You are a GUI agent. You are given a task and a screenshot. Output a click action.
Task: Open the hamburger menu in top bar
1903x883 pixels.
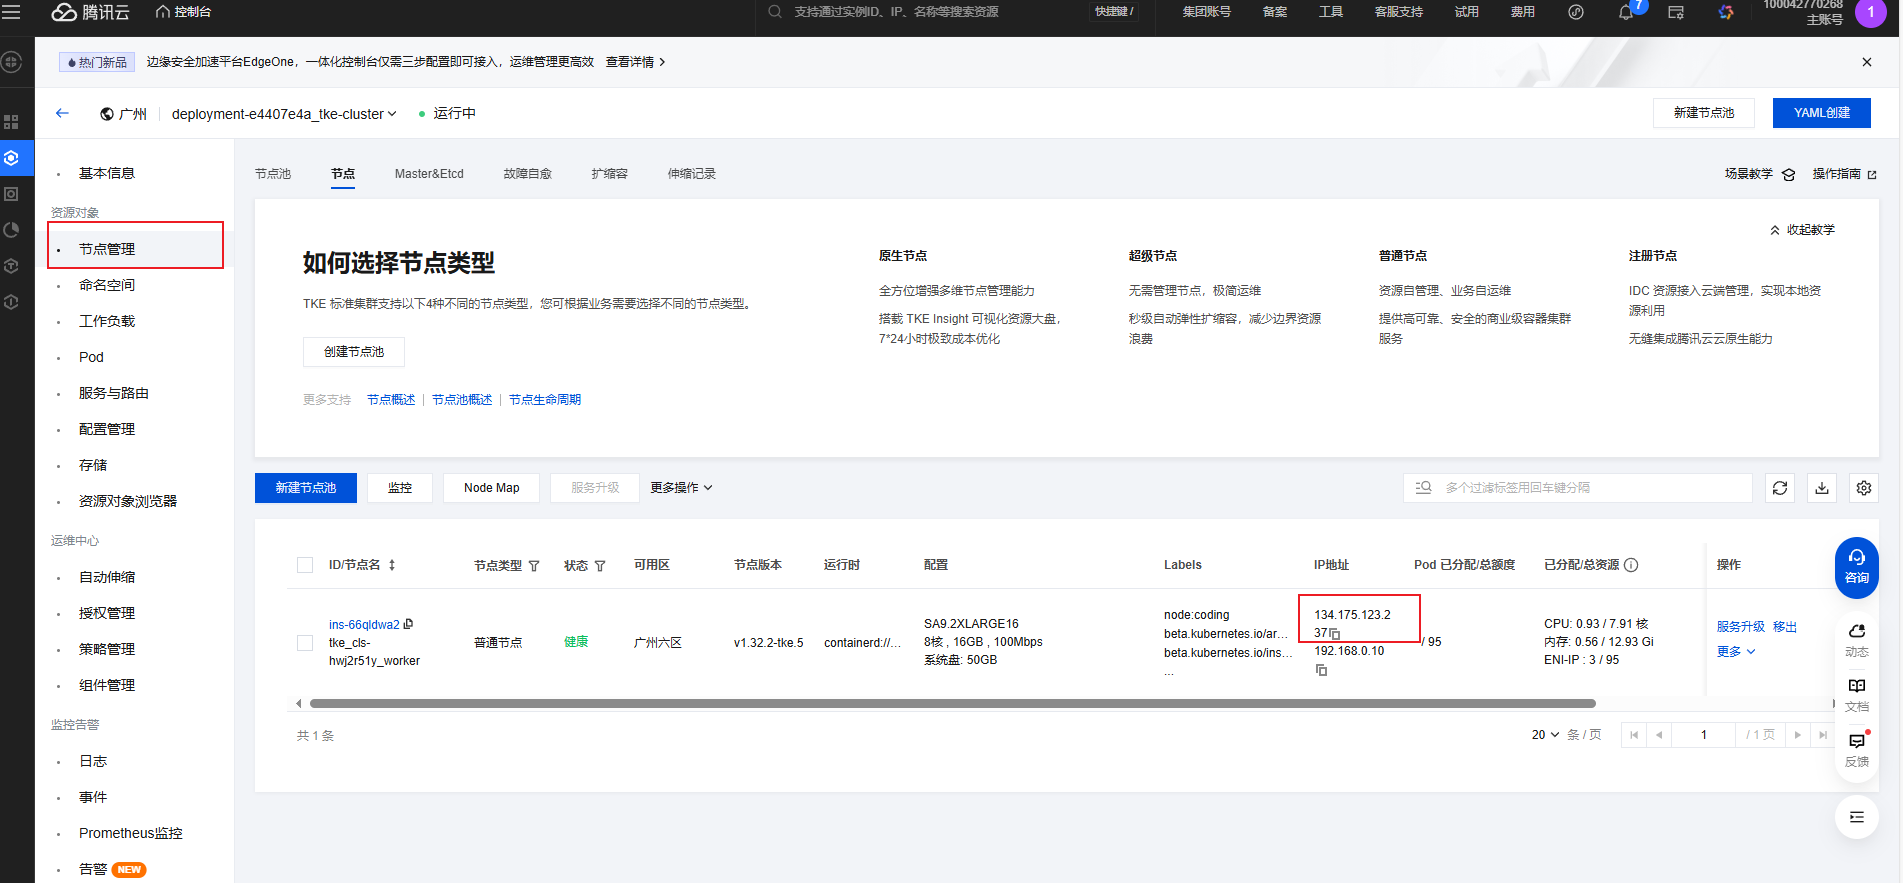click(x=11, y=12)
